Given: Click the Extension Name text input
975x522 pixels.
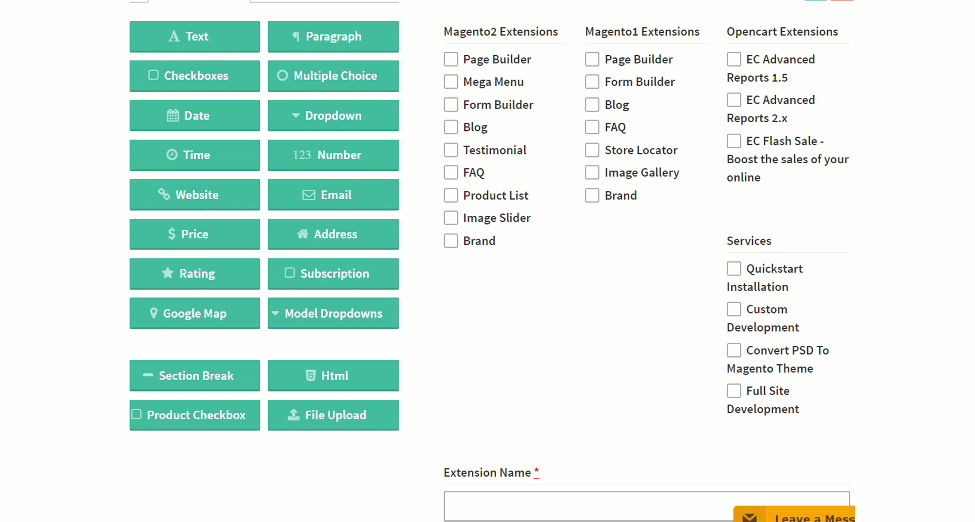Looking at the screenshot, I should pos(646,503).
